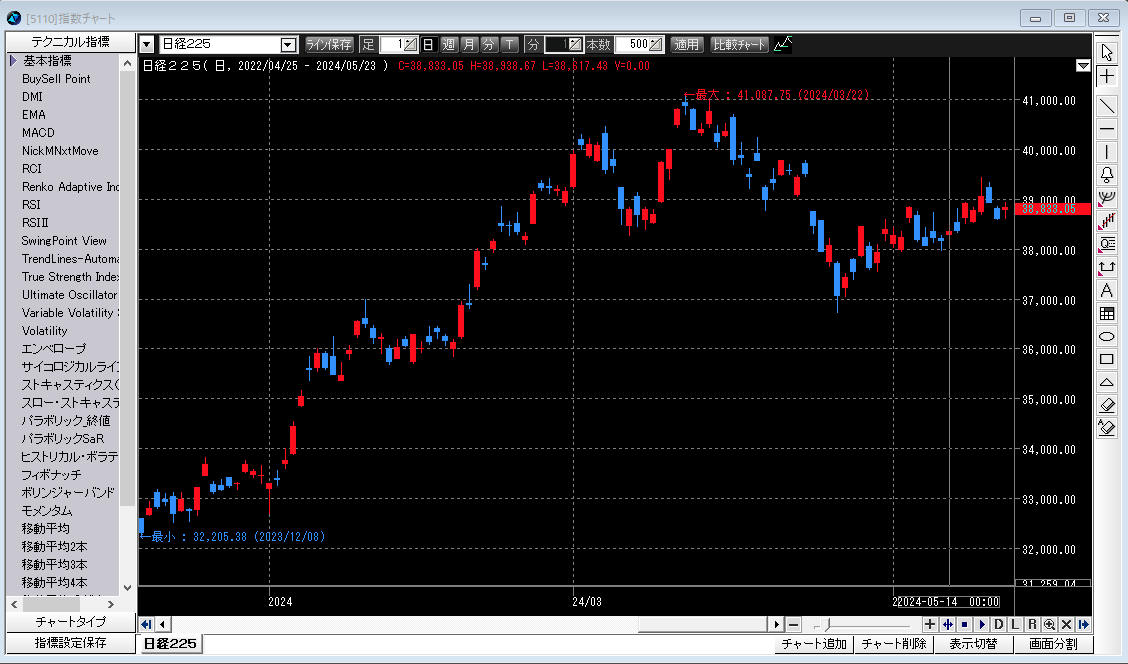The width and height of the screenshot is (1128, 664).
Task: Click the blue horizontal compress arrows icon
Action: pyautogui.click(x=947, y=624)
